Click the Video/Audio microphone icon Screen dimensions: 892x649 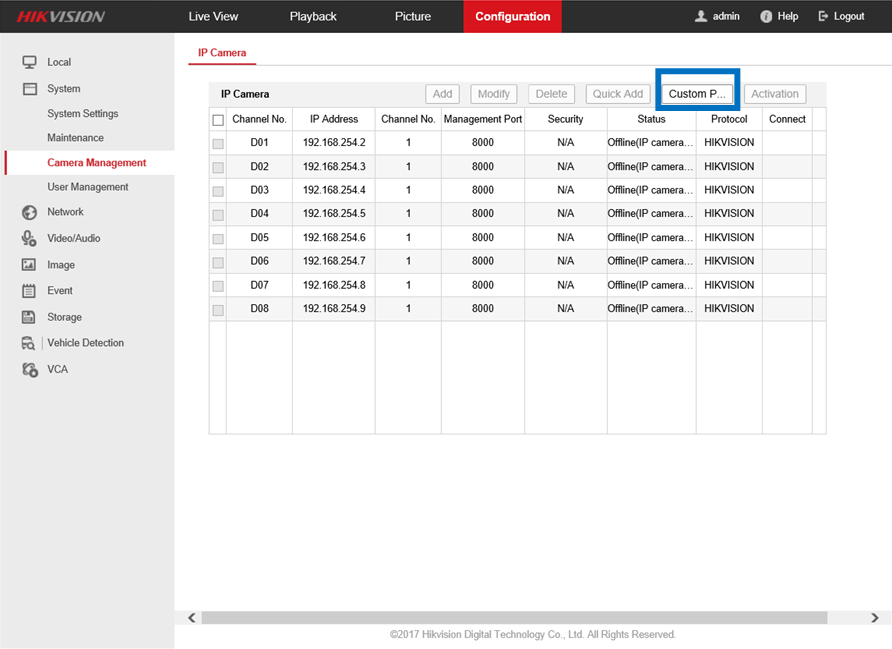click(x=29, y=238)
